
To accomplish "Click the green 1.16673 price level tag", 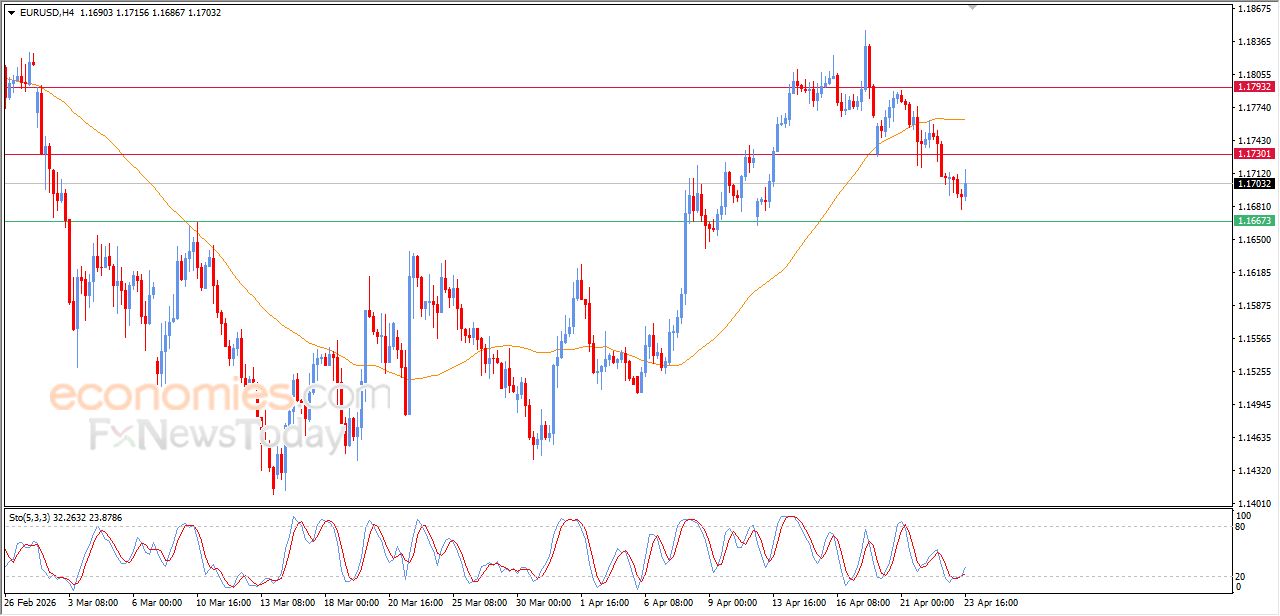I will pyautogui.click(x=1254, y=221).
